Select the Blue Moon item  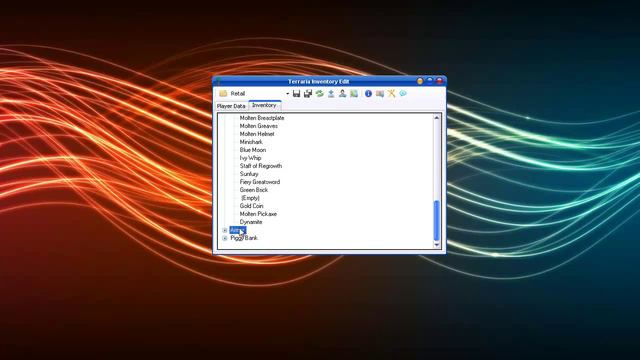pyautogui.click(x=253, y=150)
